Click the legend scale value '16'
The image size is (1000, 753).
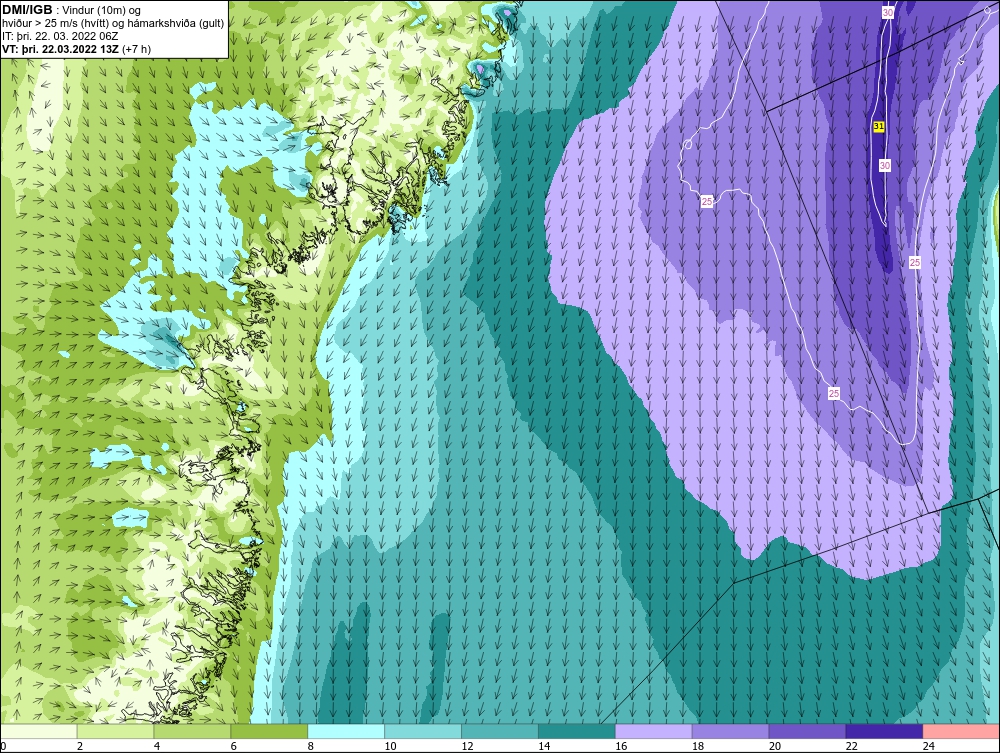coord(621,746)
